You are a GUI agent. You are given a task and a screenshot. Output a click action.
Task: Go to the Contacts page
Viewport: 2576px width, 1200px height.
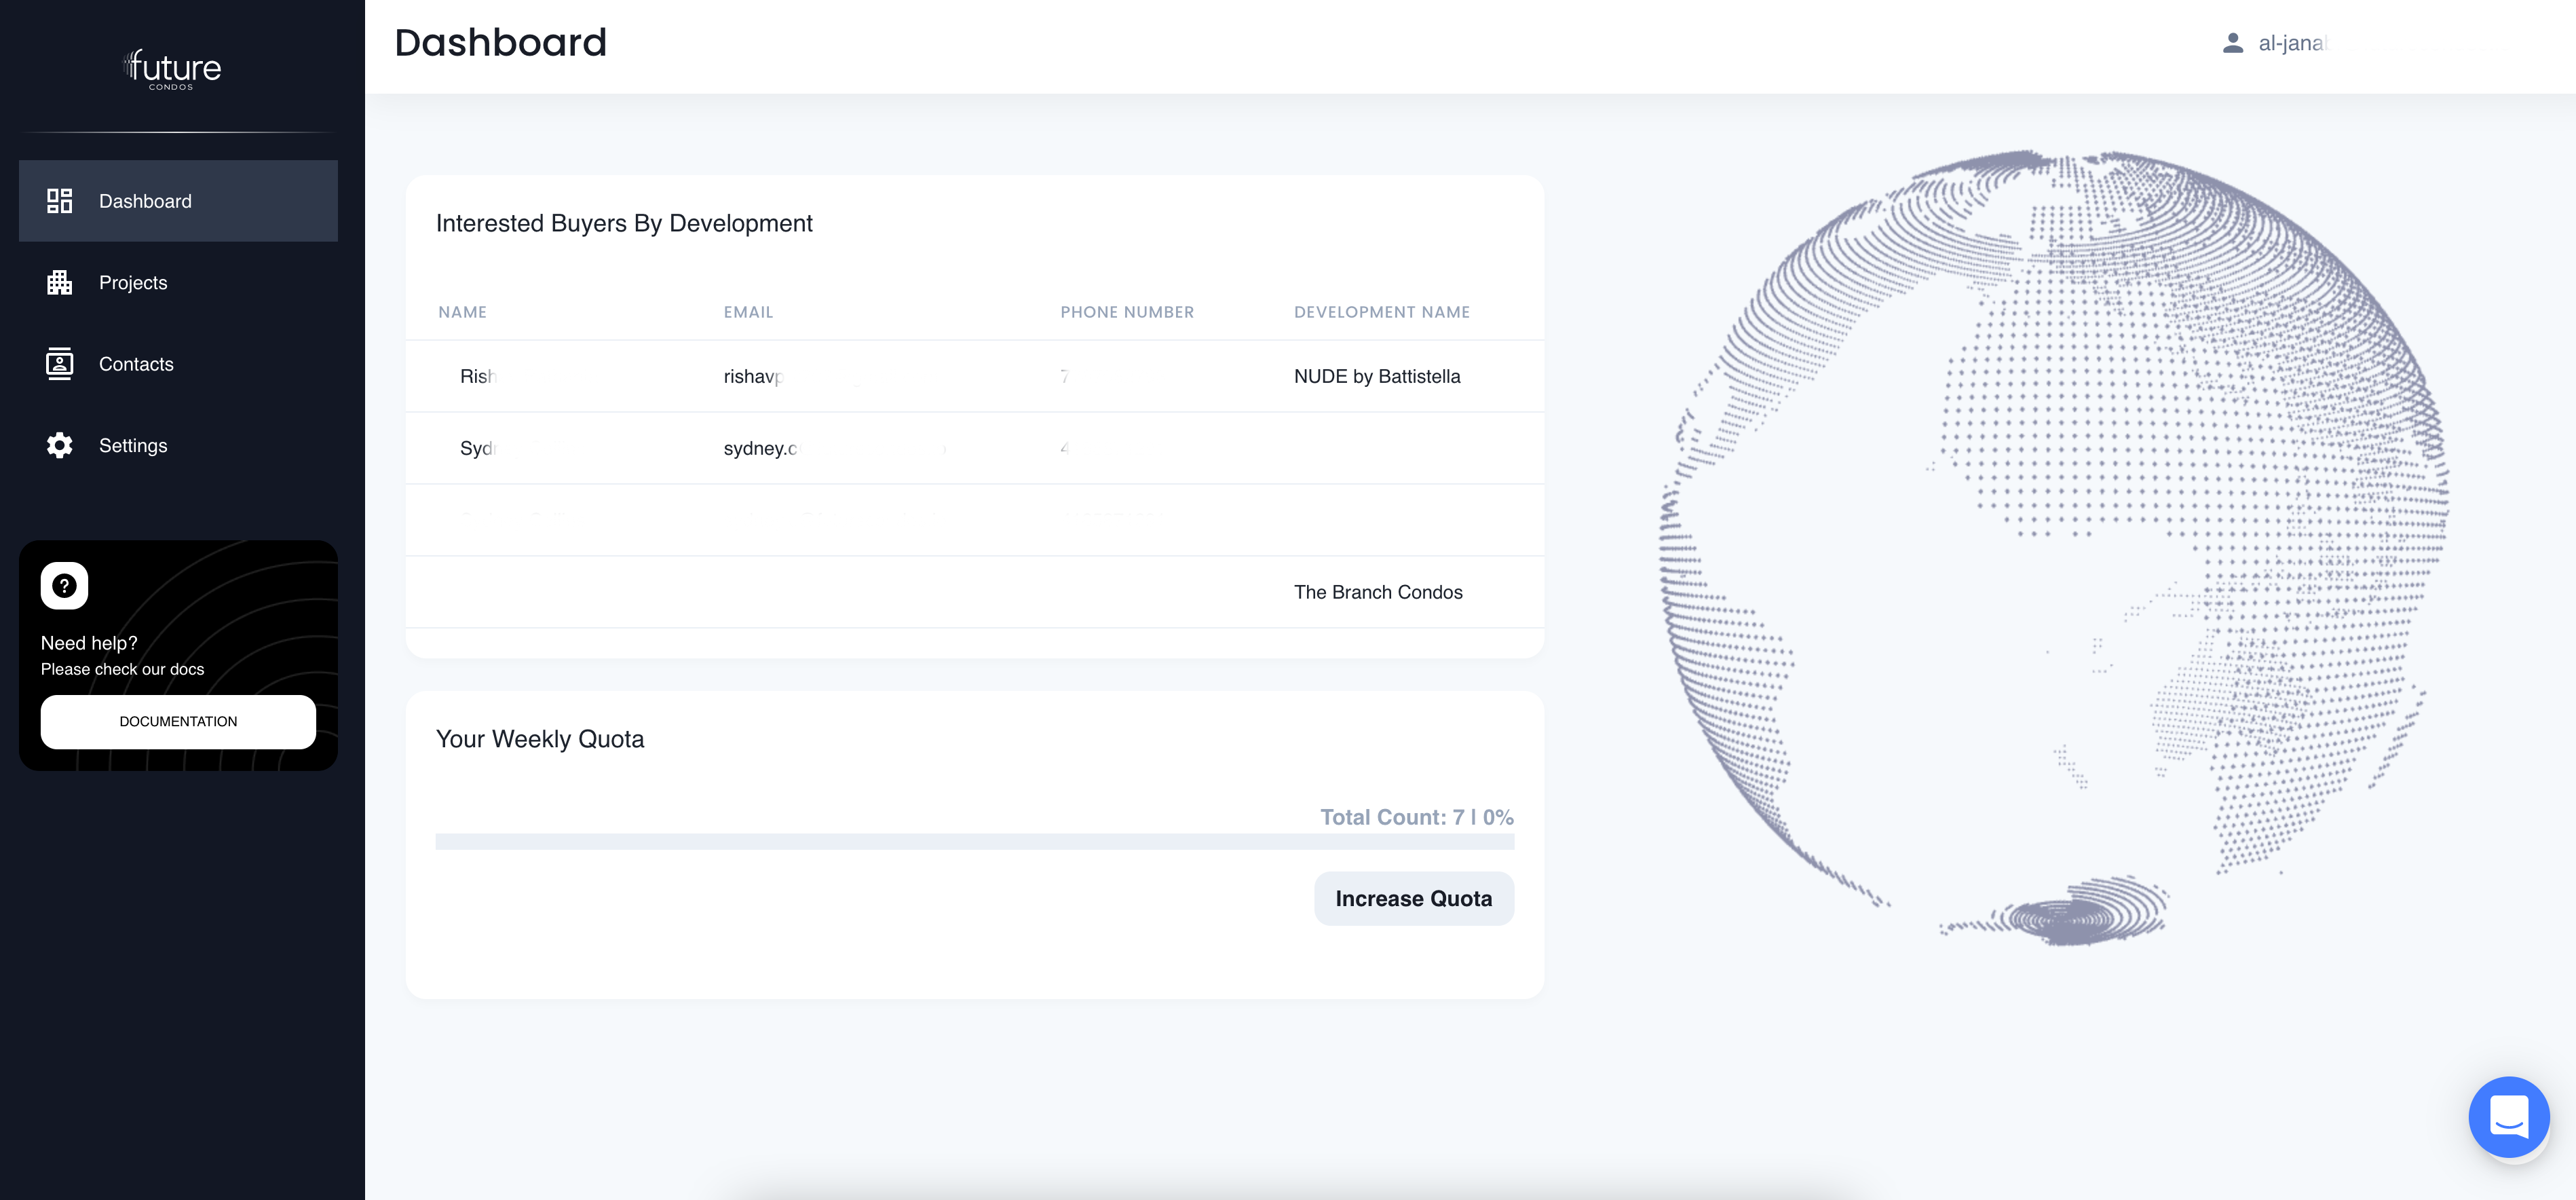[136, 364]
